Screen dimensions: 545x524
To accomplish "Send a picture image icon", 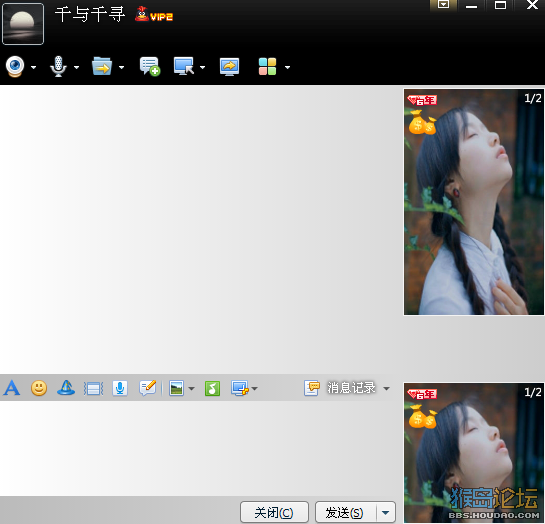I will (177, 388).
